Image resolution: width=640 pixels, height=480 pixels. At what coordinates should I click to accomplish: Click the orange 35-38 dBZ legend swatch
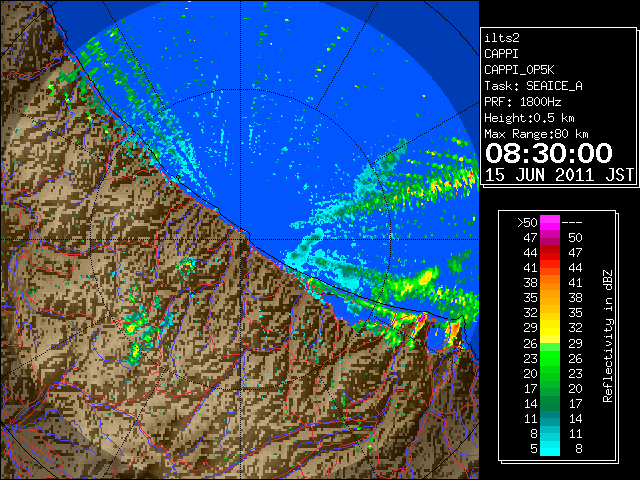[x=550, y=298]
